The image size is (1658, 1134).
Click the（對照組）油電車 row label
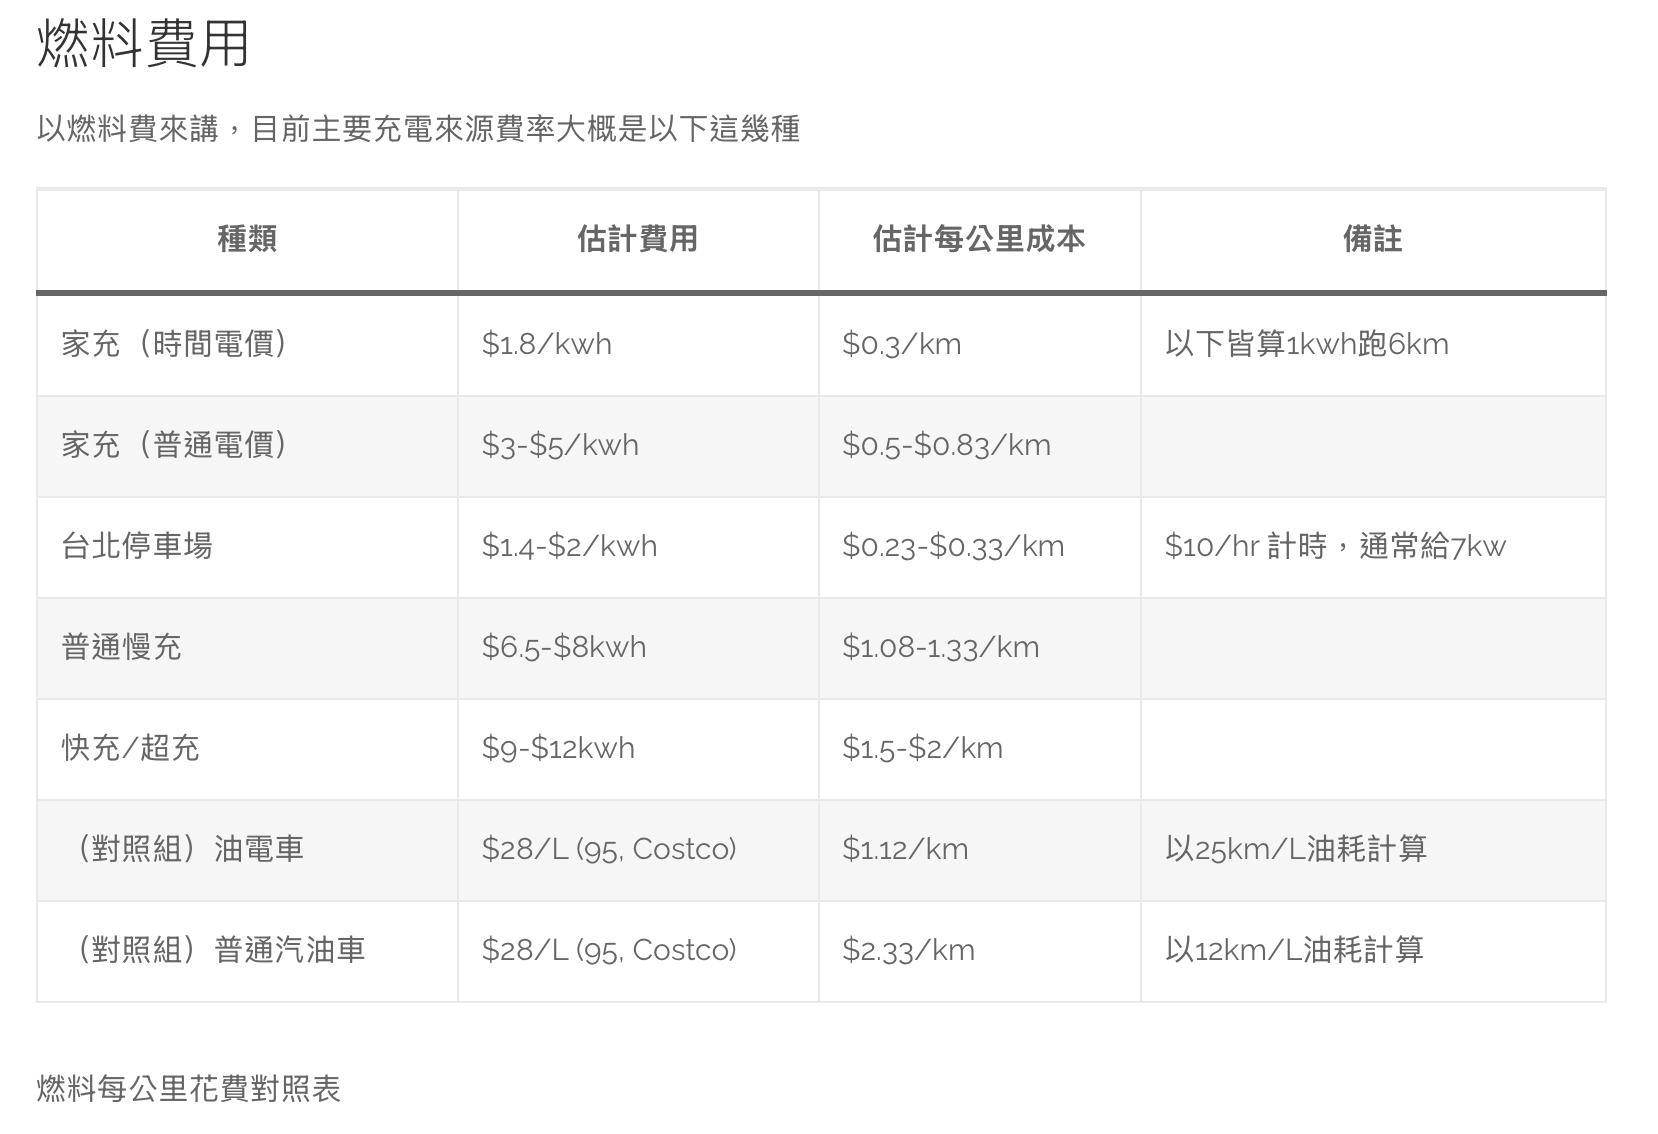tap(183, 849)
